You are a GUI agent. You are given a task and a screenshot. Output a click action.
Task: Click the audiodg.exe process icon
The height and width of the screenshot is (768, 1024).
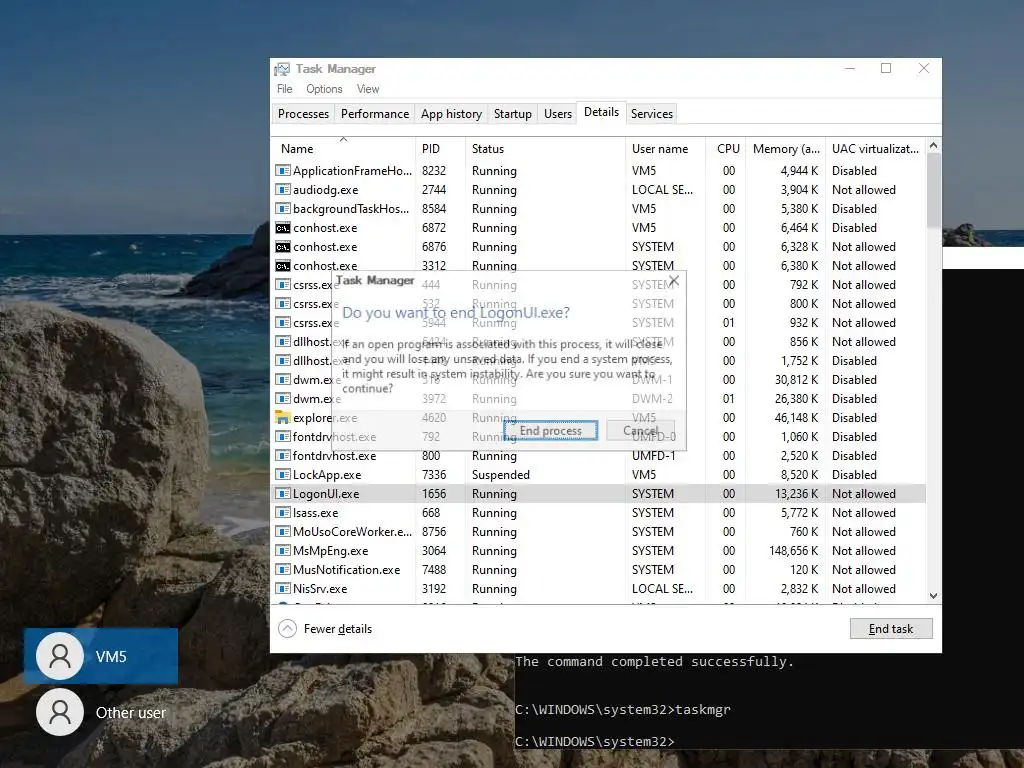[282, 189]
